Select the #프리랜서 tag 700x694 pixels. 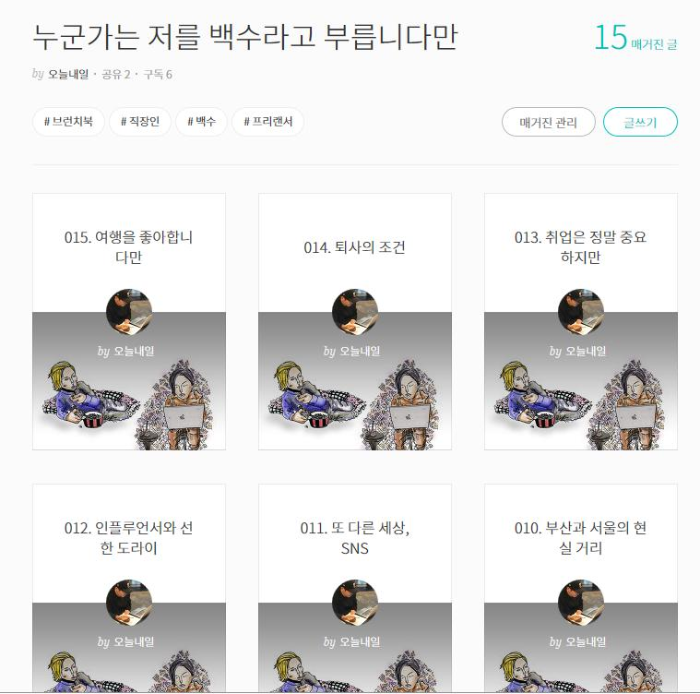click(x=268, y=121)
